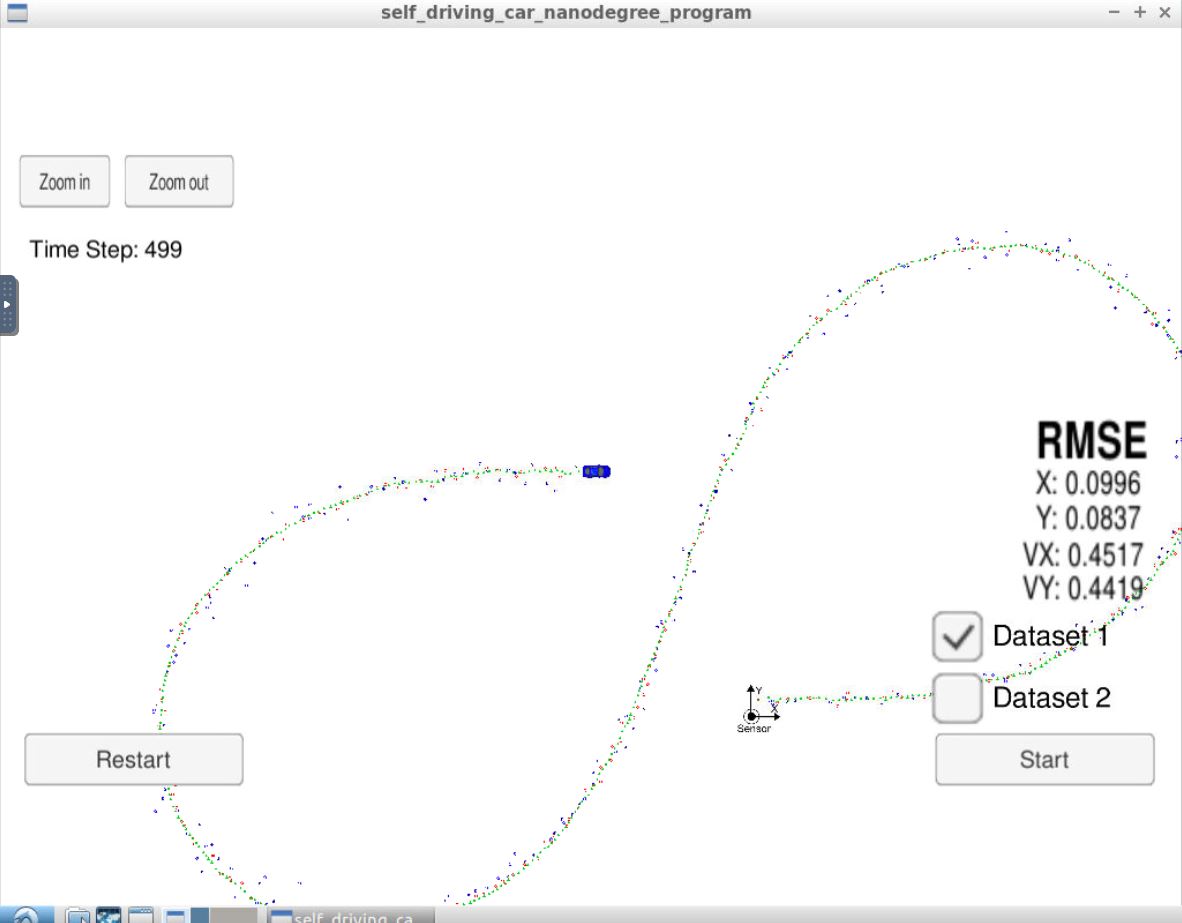Select the blue car icon on the track
This screenshot has width=1182, height=923.
pyautogui.click(x=597, y=470)
